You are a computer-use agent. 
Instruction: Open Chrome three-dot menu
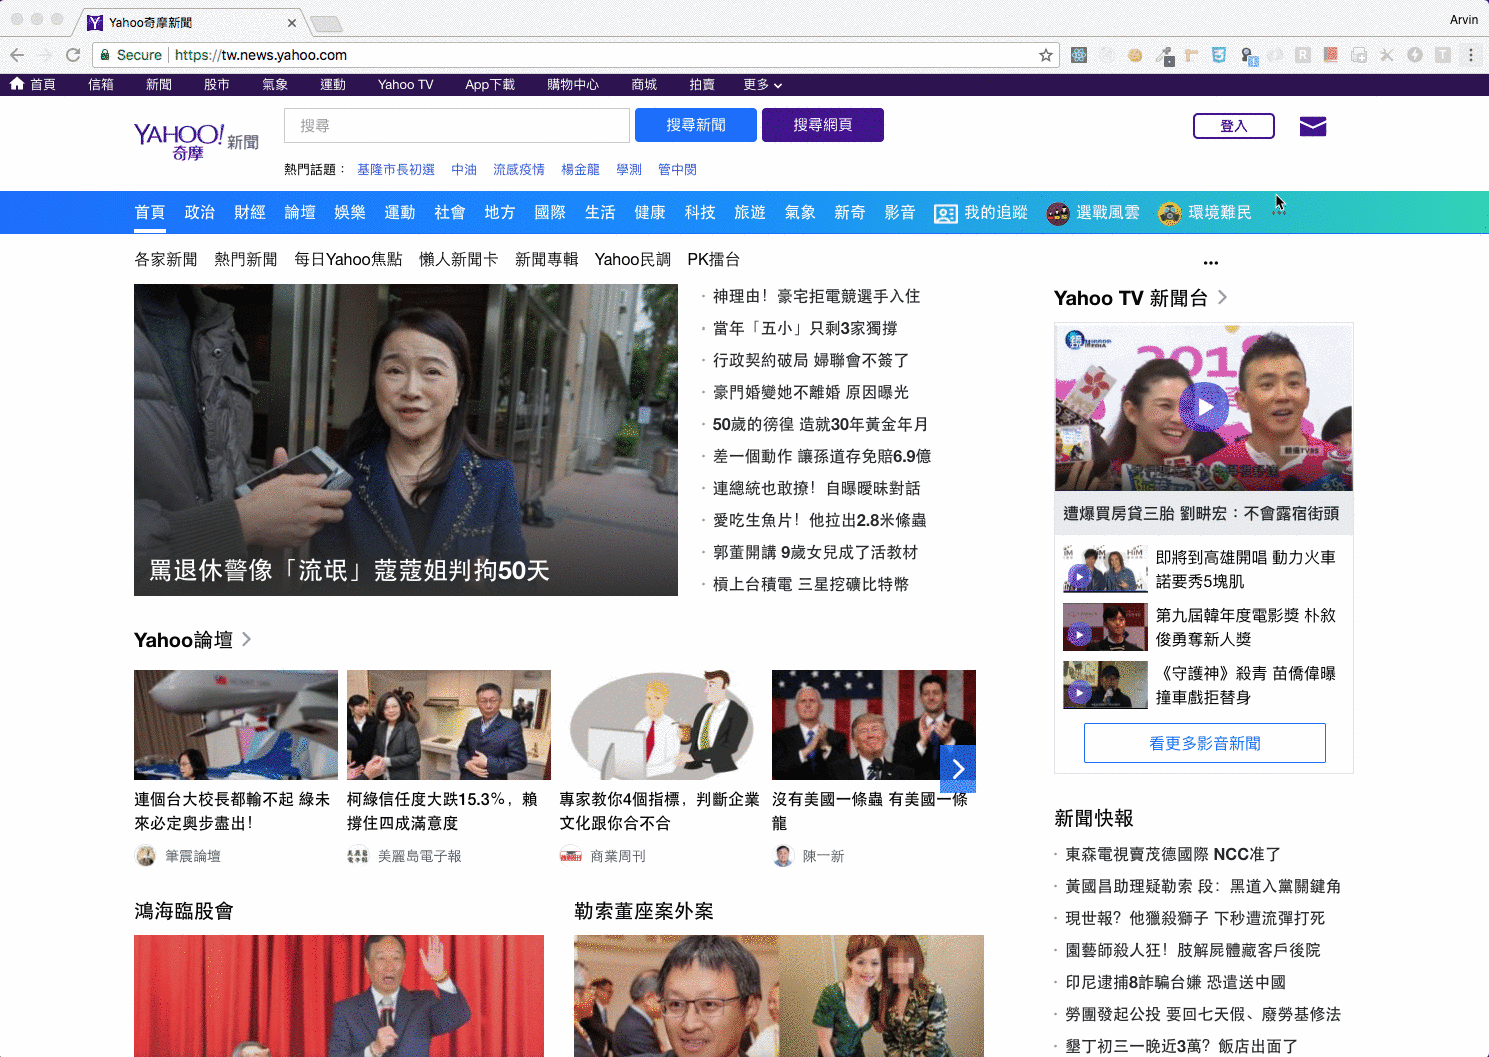[x=1471, y=55]
